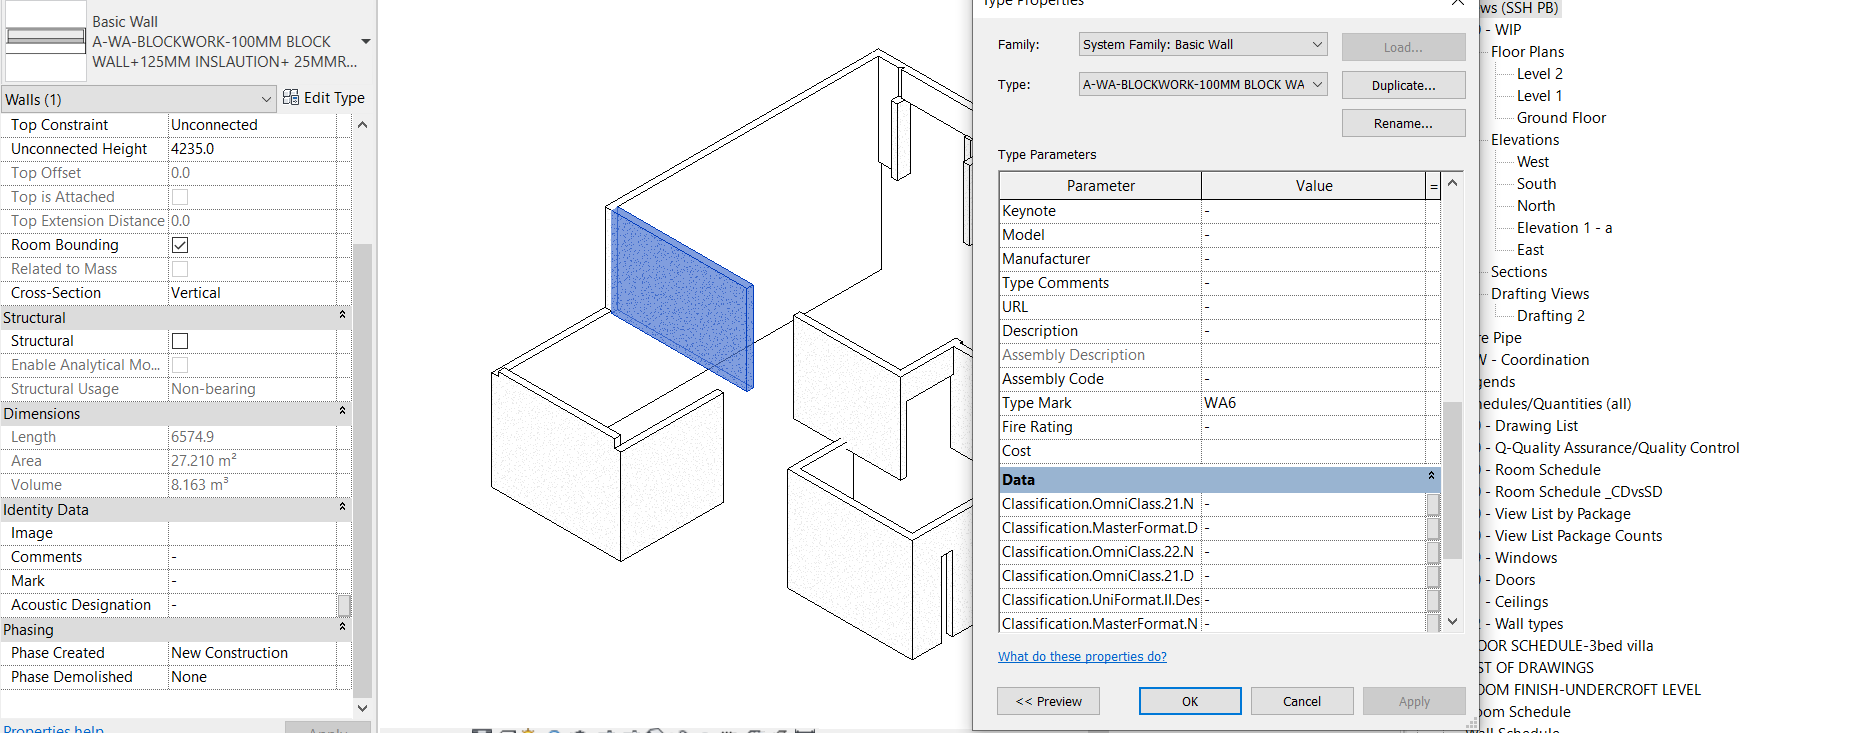Collapse the Structural section in Properties

342,315
